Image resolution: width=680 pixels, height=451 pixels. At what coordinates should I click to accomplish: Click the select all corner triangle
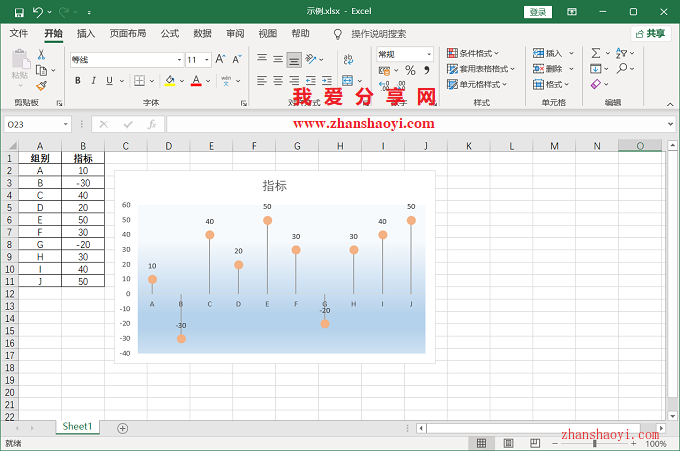[11, 146]
